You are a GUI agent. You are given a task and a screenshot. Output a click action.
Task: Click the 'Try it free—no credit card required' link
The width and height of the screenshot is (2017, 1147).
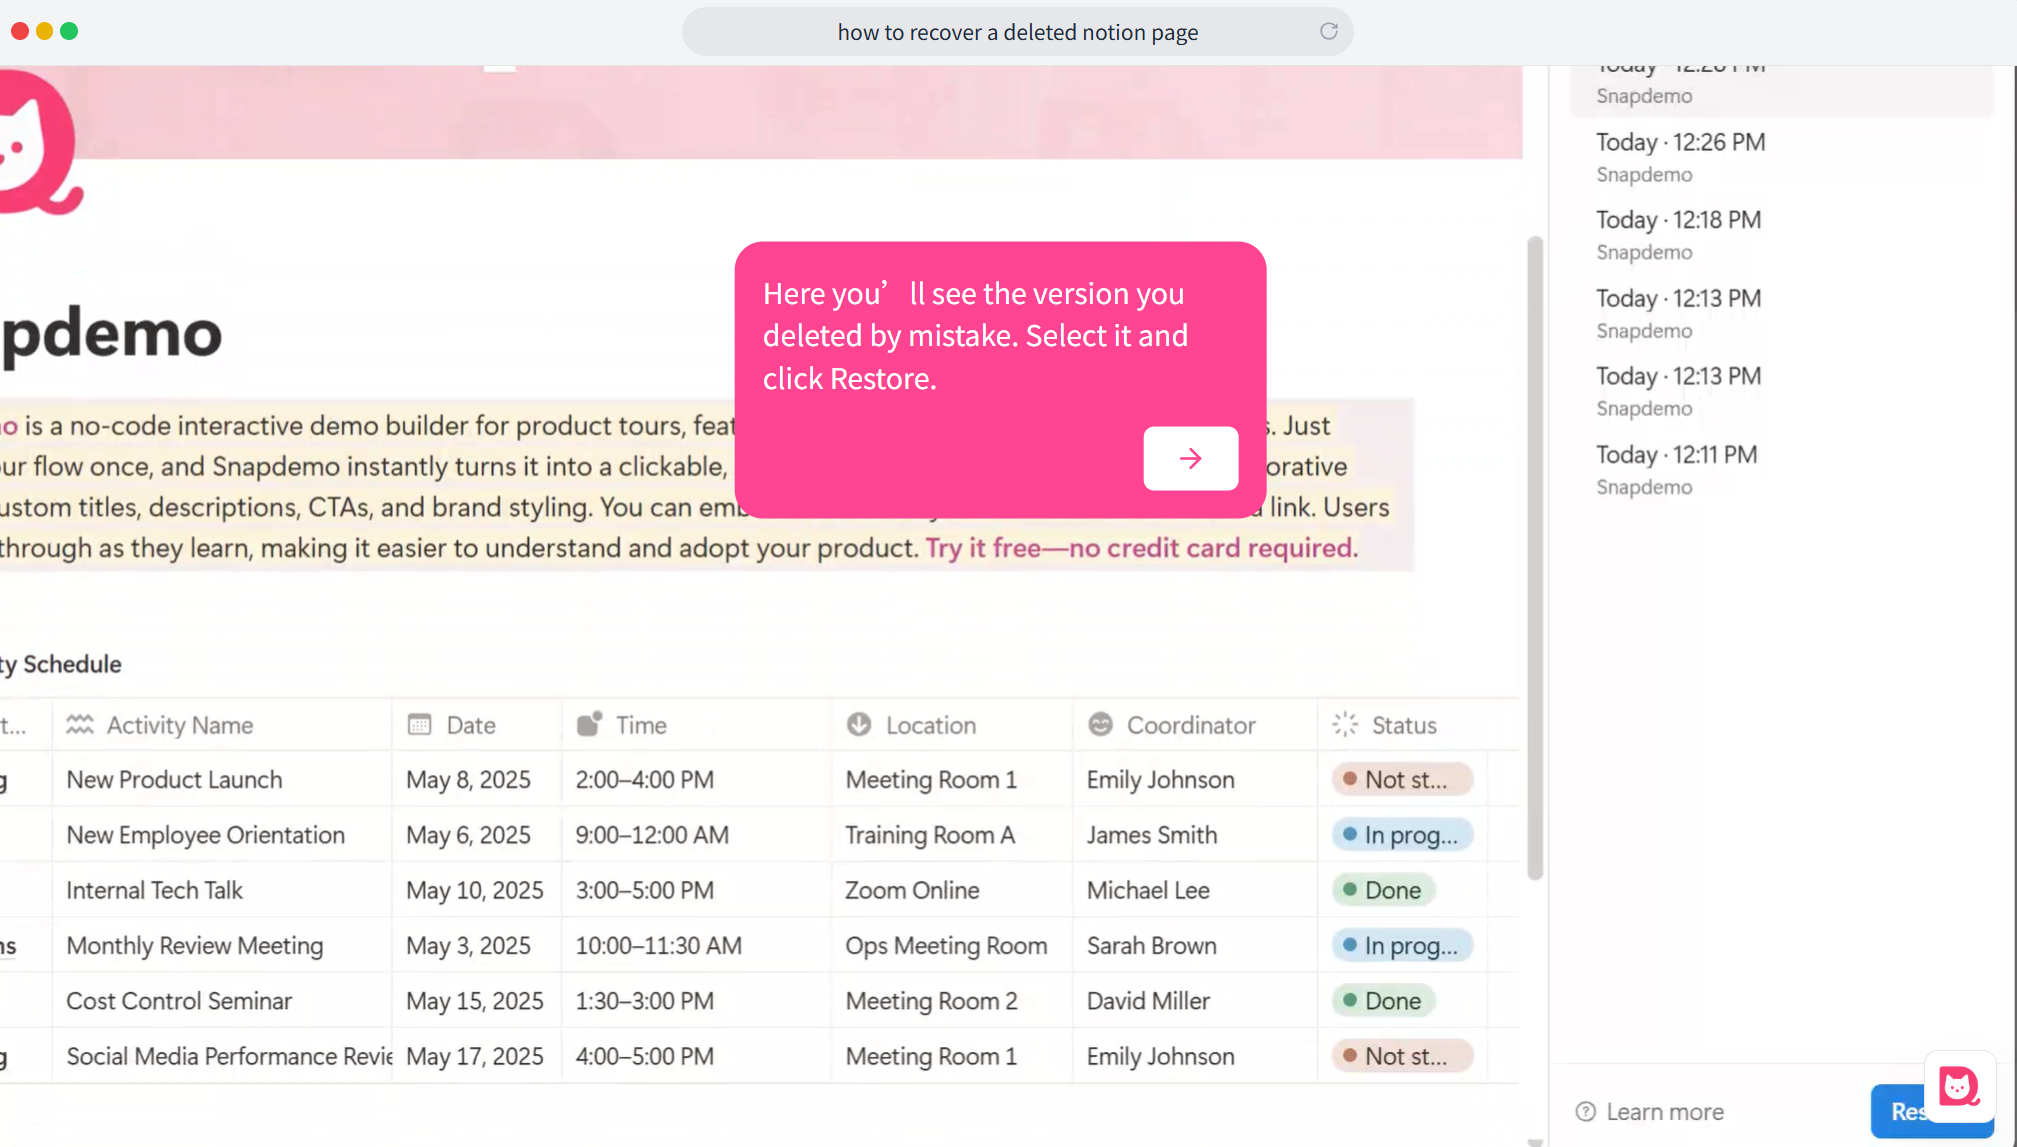click(1141, 548)
